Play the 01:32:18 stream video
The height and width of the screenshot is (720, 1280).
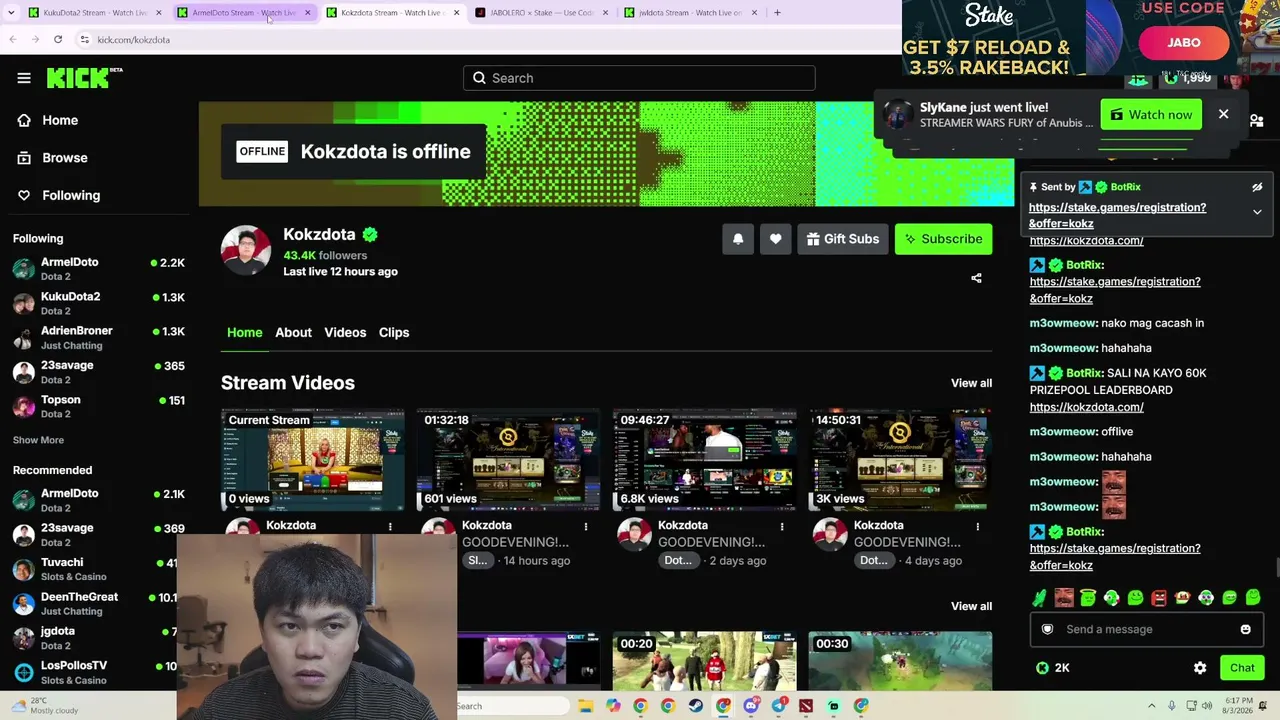coord(508,460)
